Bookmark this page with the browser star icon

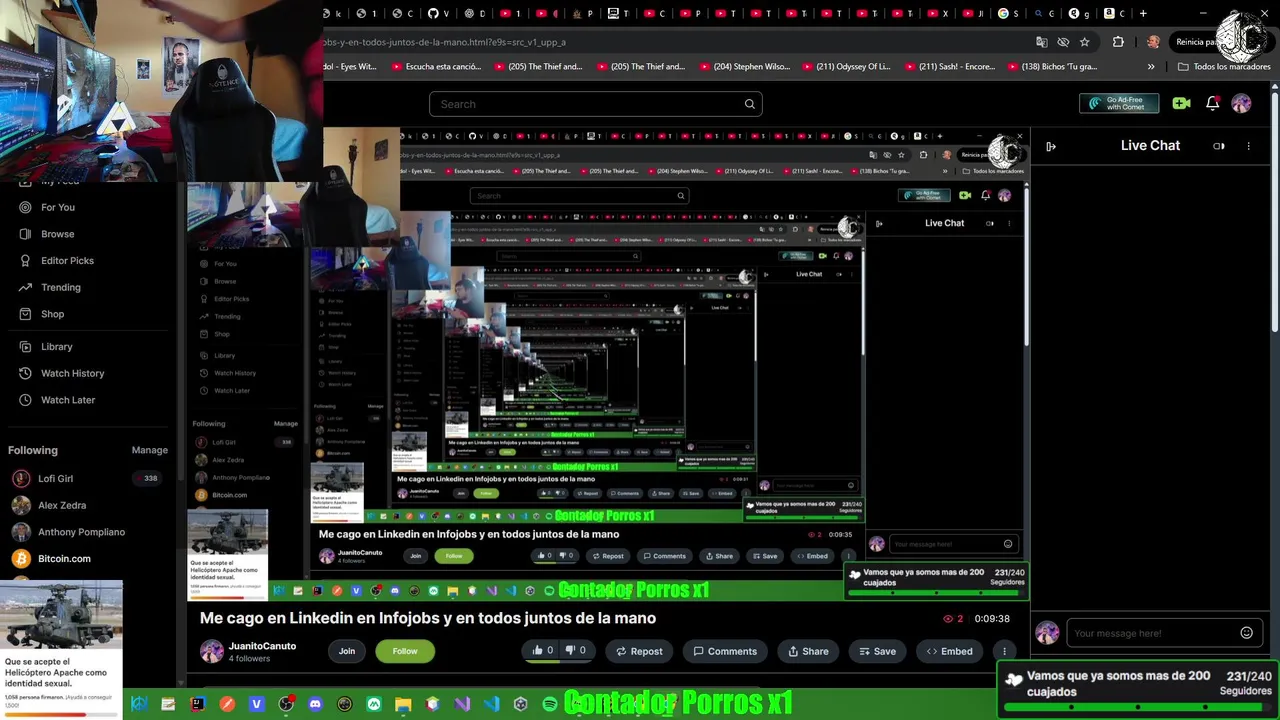[x=1084, y=42]
